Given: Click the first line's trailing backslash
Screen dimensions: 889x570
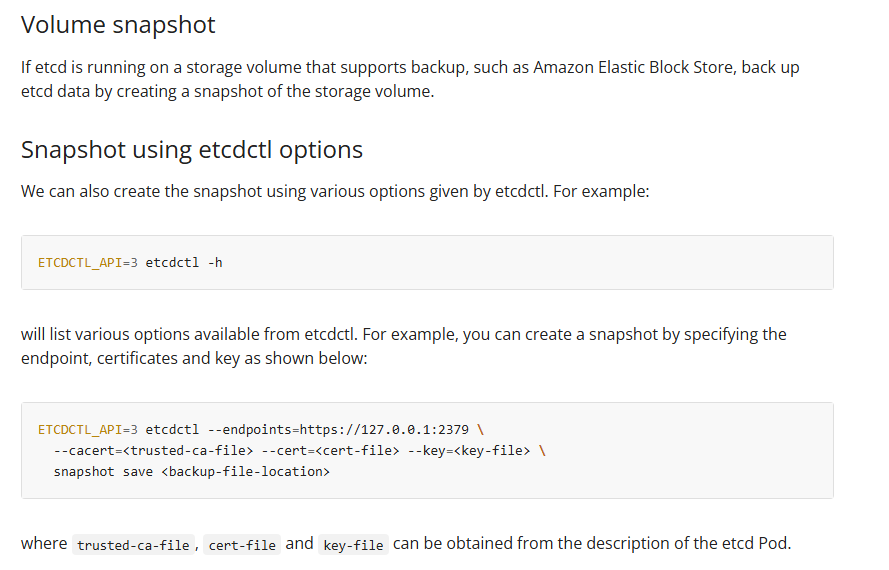Looking at the screenshot, I should pyautogui.click(x=481, y=430).
